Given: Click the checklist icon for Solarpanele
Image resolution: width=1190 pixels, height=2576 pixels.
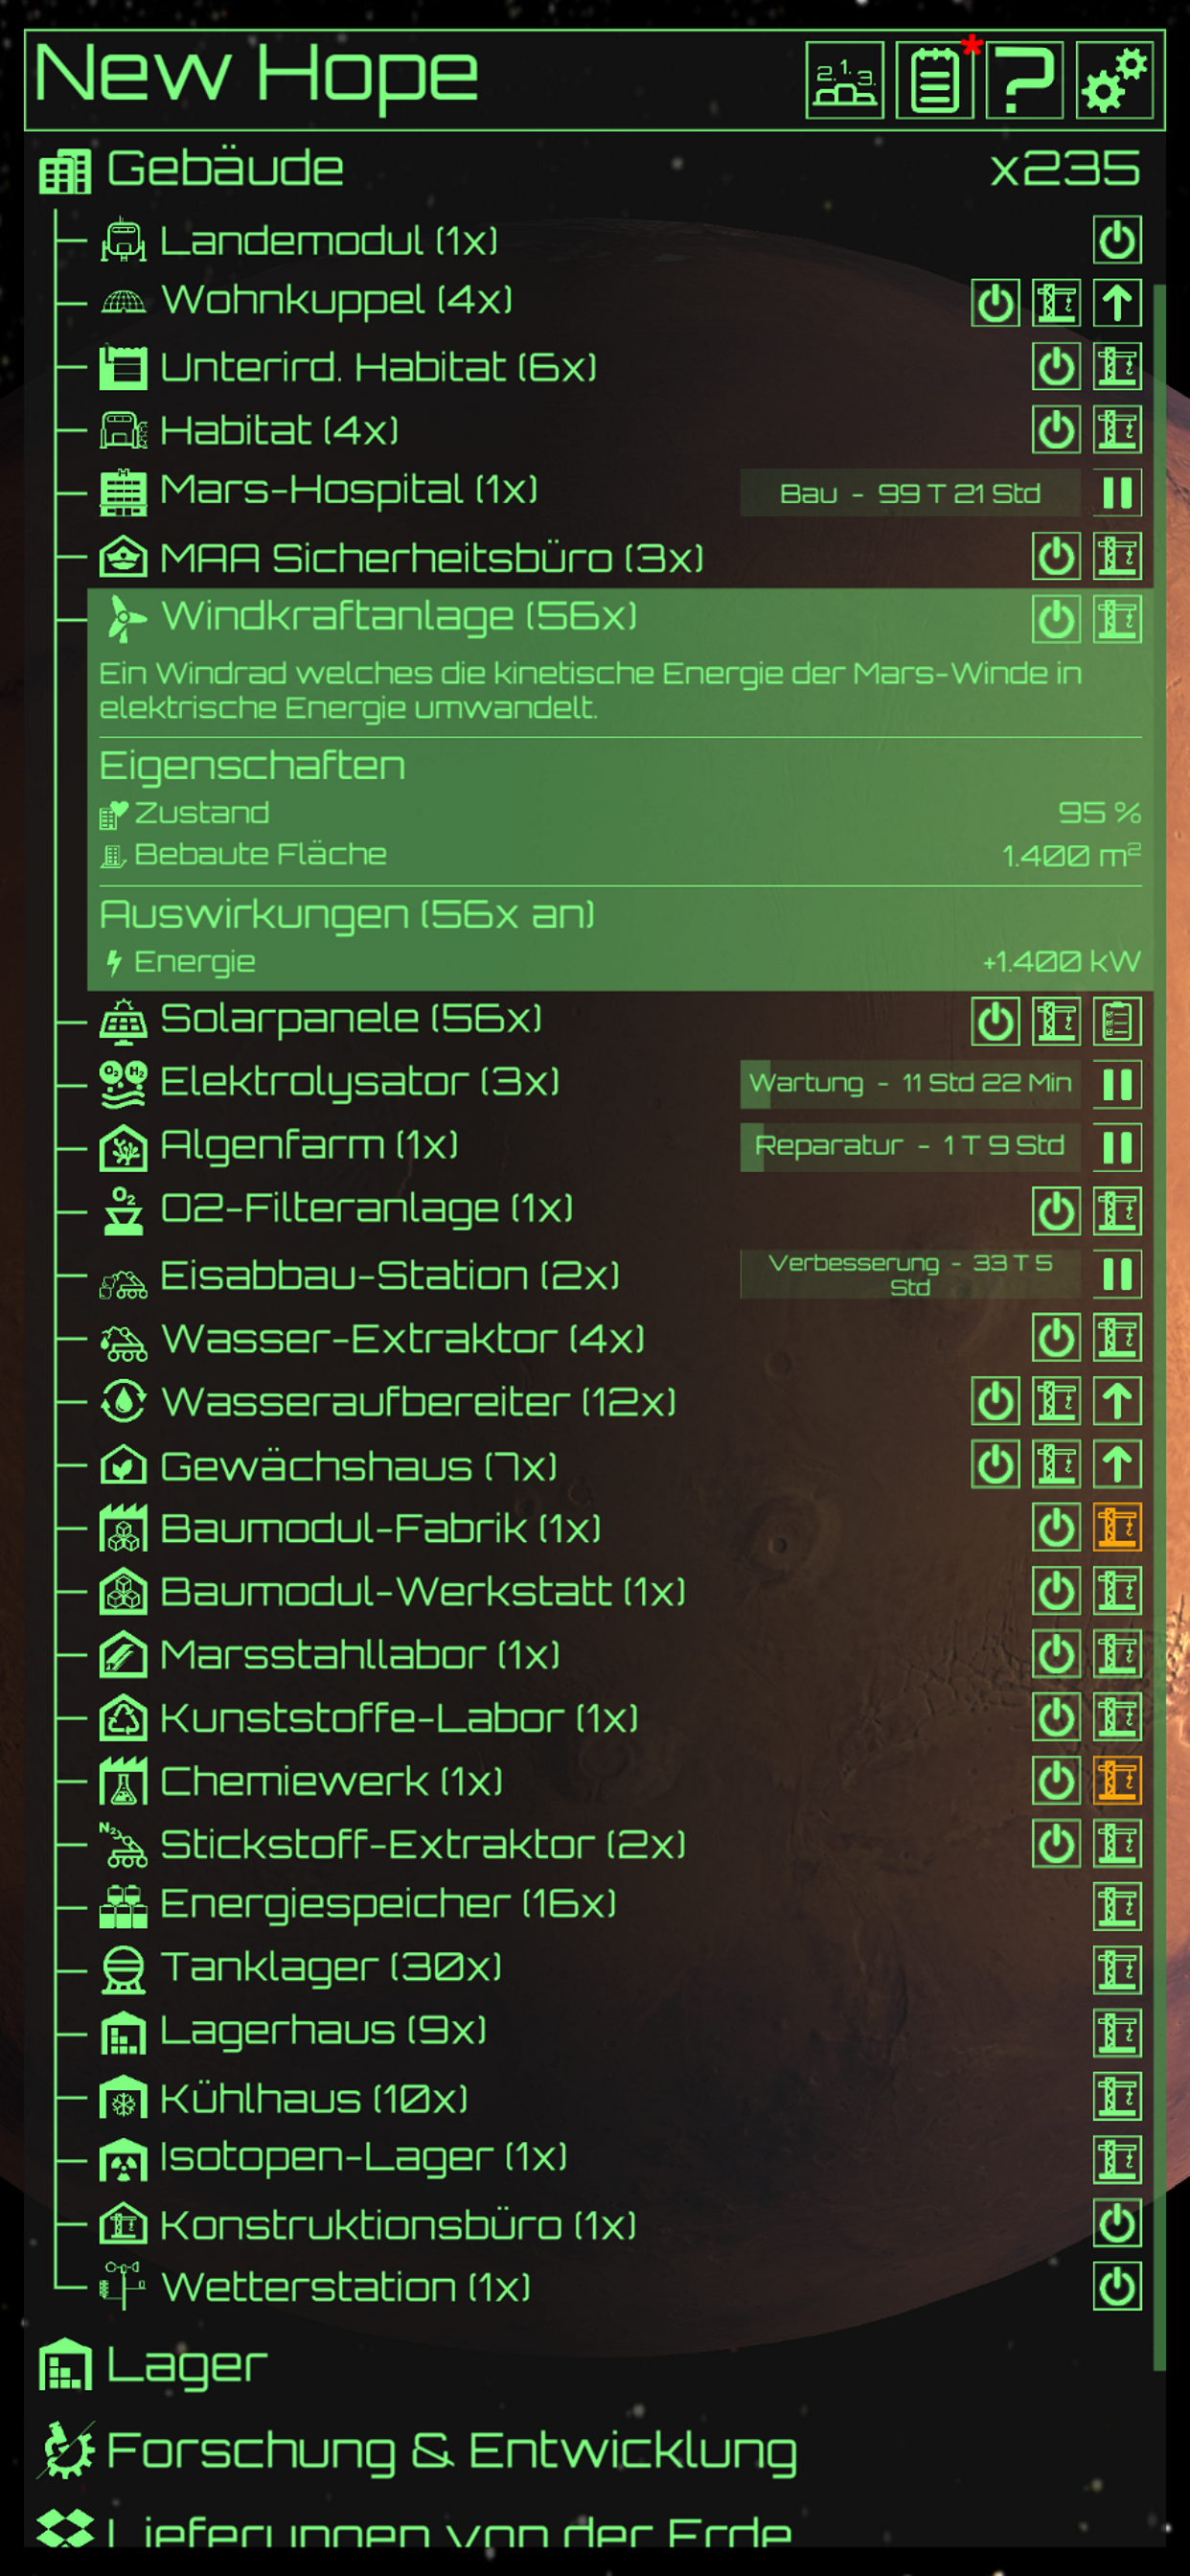Looking at the screenshot, I should point(1117,1022).
